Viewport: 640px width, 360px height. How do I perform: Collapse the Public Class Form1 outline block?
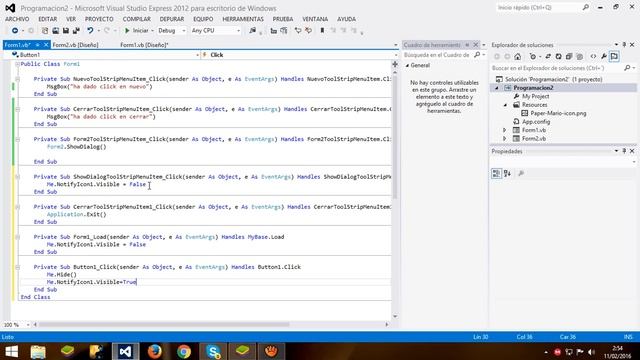[18, 64]
